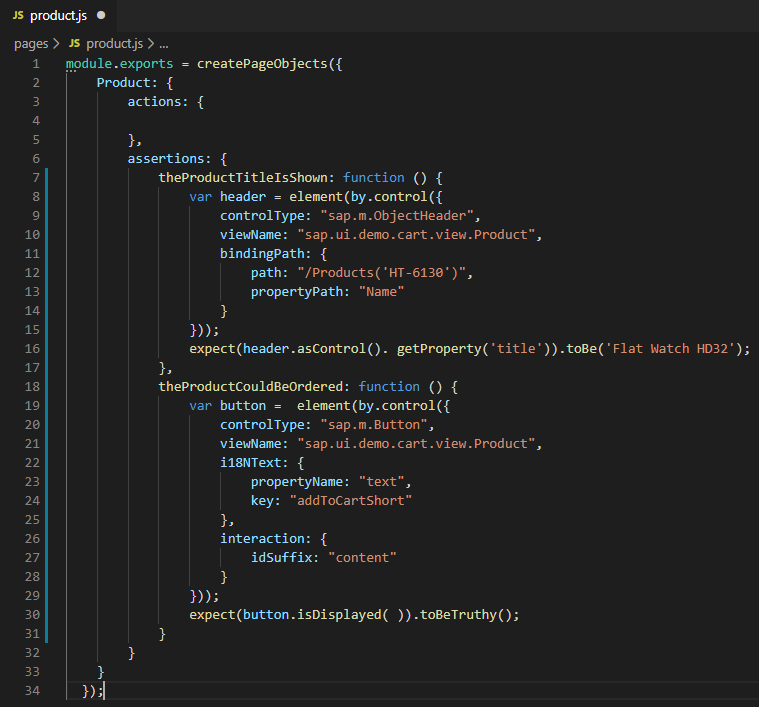Image resolution: width=759 pixels, height=707 pixels.
Task: Click the Product key on line 2
Action: [123, 83]
